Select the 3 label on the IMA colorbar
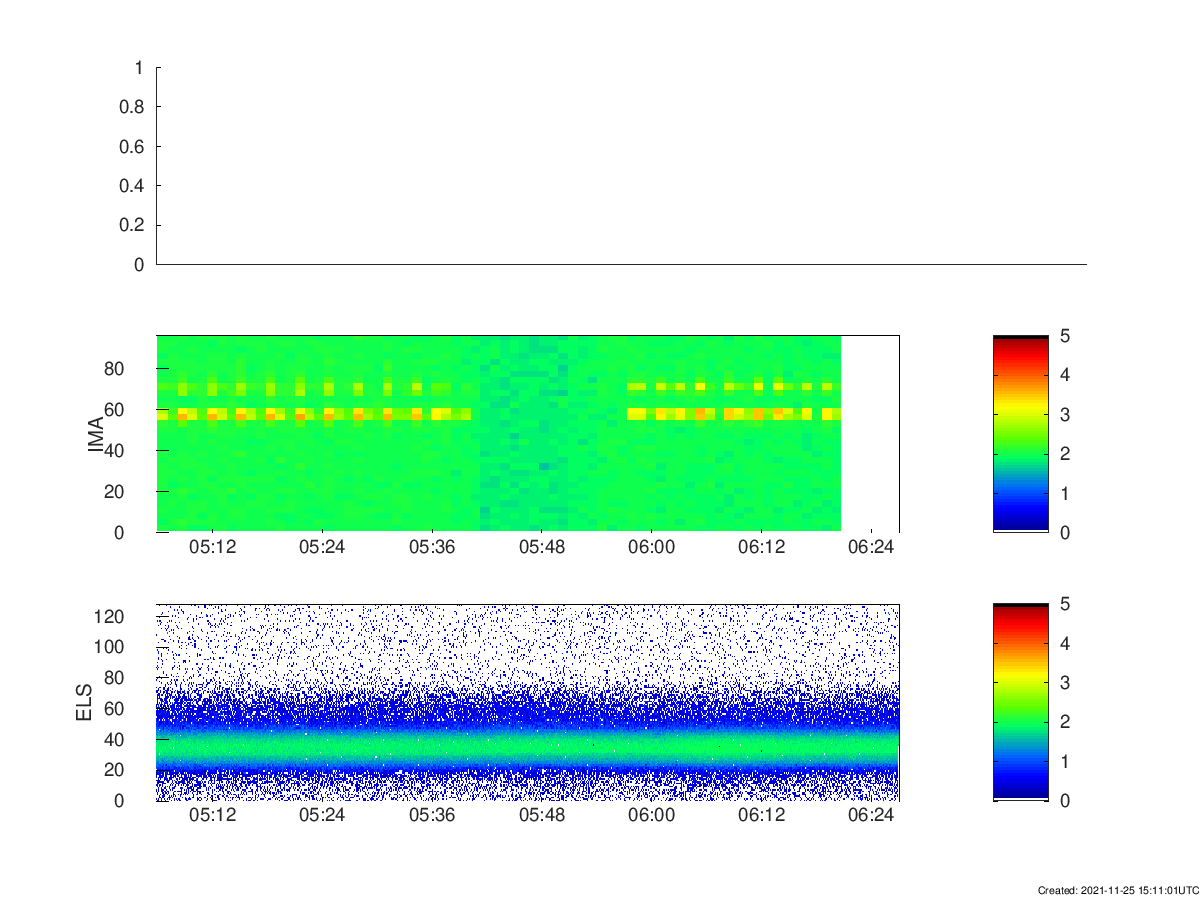Image resolution: width=1200 pixels, height=900 pixels. tap(1065, 414)
